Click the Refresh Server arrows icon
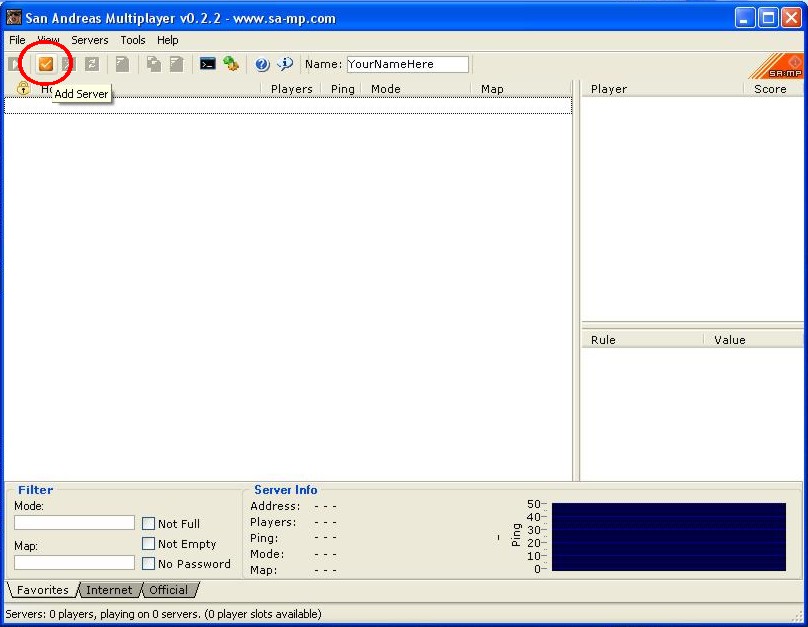The height and width of the screenshot is (627, 808). click(92, 64)
